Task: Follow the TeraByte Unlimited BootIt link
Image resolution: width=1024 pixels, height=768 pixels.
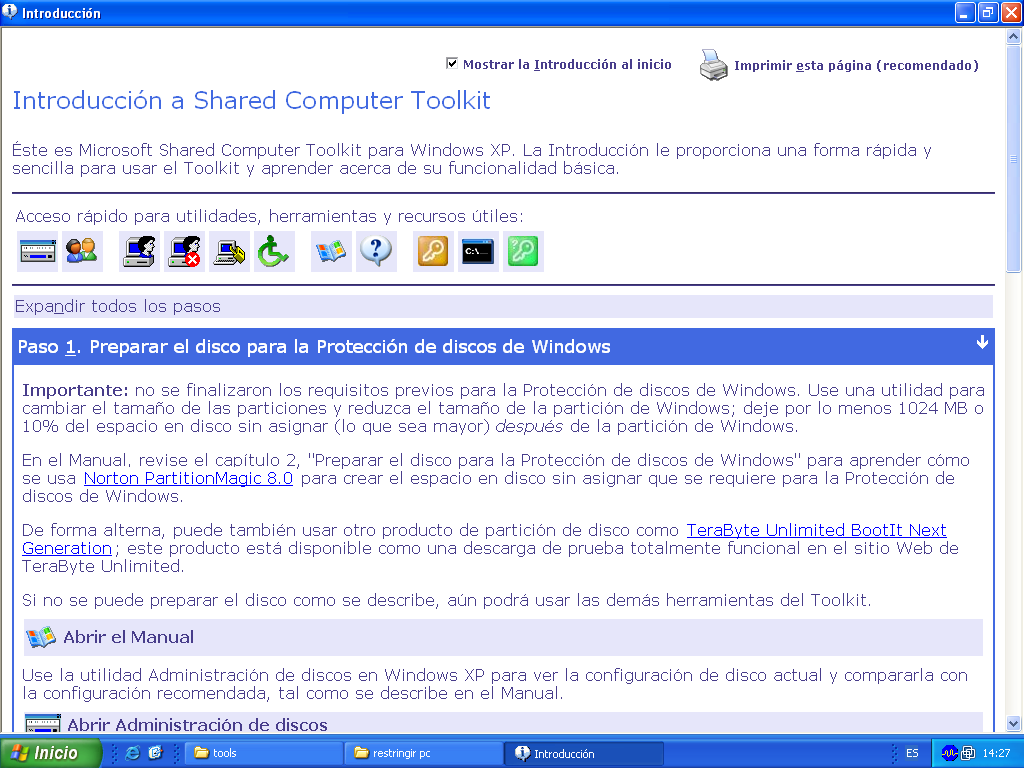Action: (x=815, y=530)
